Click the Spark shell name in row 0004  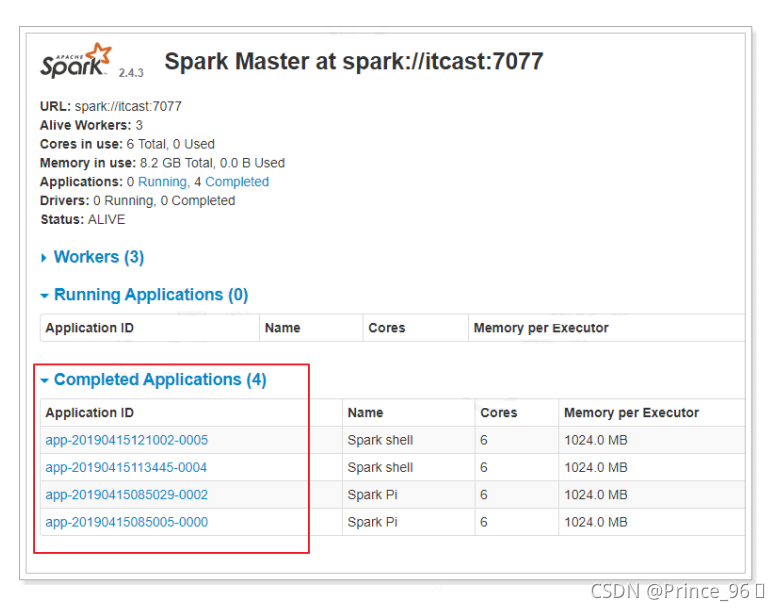pos(380,468)
